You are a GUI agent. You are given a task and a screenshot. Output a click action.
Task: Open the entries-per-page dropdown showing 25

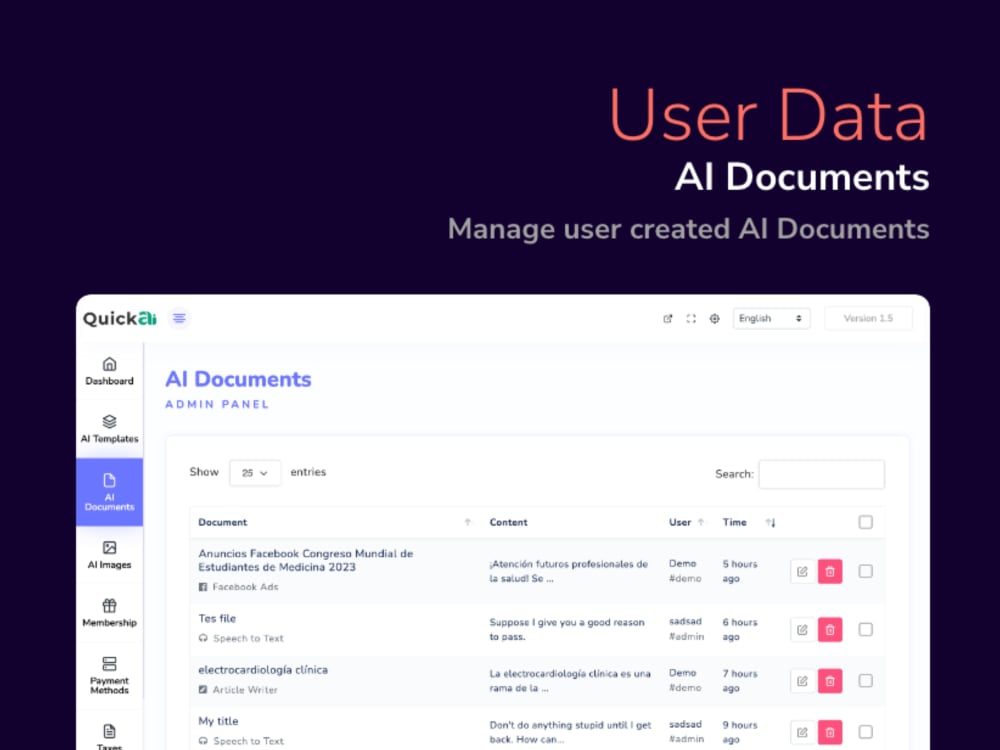tap(255, 473)
